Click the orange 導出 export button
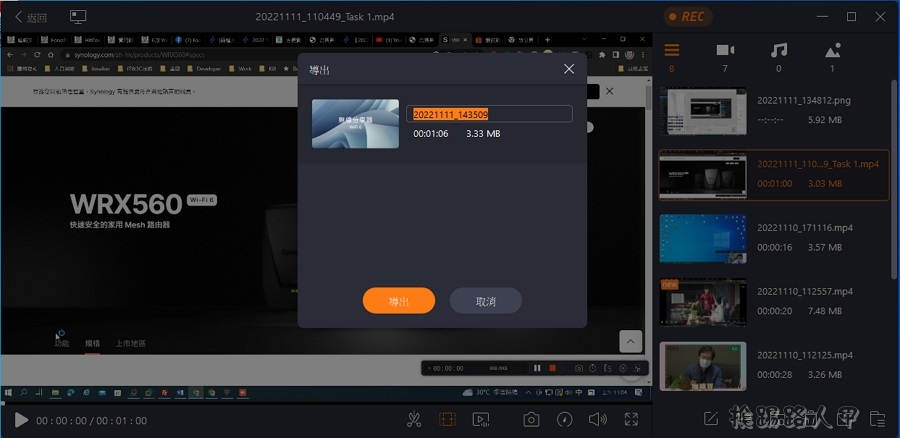The width and height of the screenshot is (900, 438). click(x=398, y=301)
